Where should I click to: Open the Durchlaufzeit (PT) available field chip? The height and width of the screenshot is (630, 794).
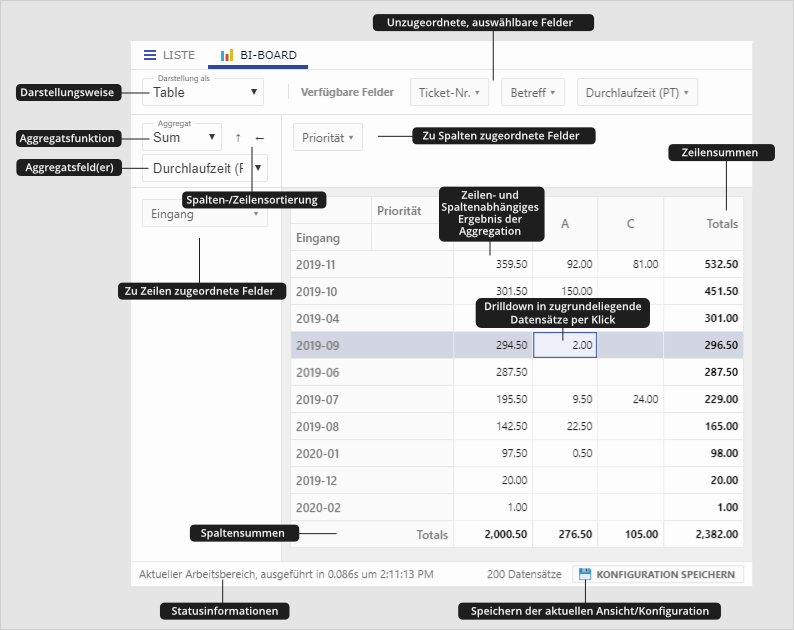tap(637, 93)
